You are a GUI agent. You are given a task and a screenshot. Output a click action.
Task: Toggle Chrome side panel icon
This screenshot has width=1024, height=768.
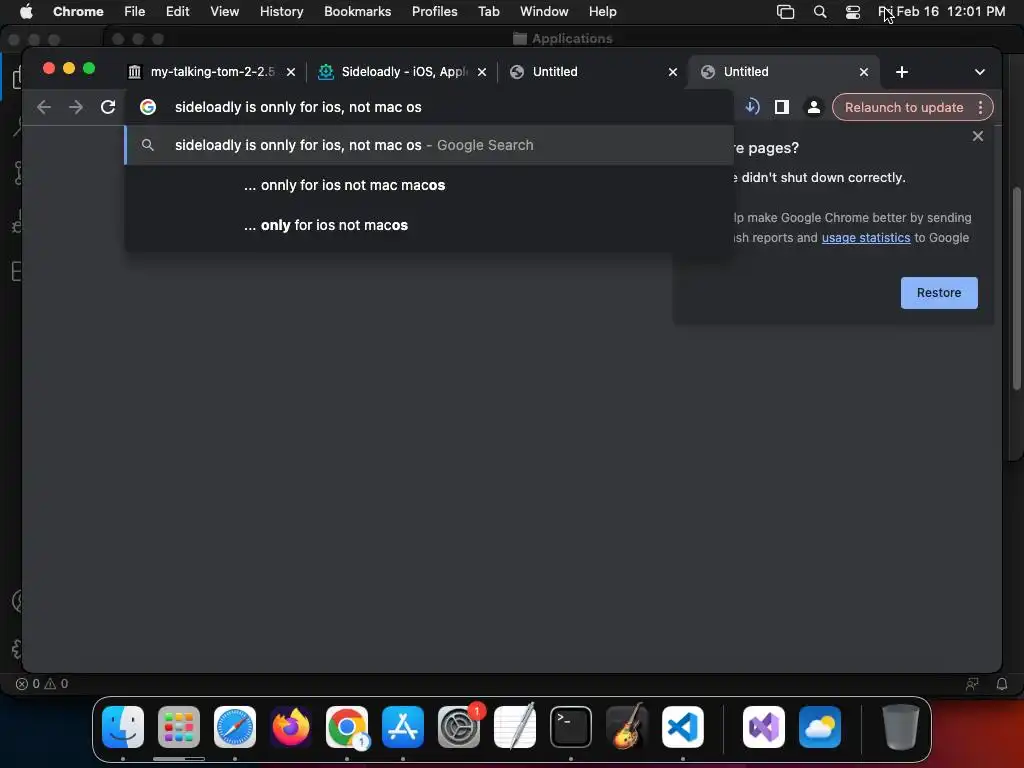(x=782, y=107)
